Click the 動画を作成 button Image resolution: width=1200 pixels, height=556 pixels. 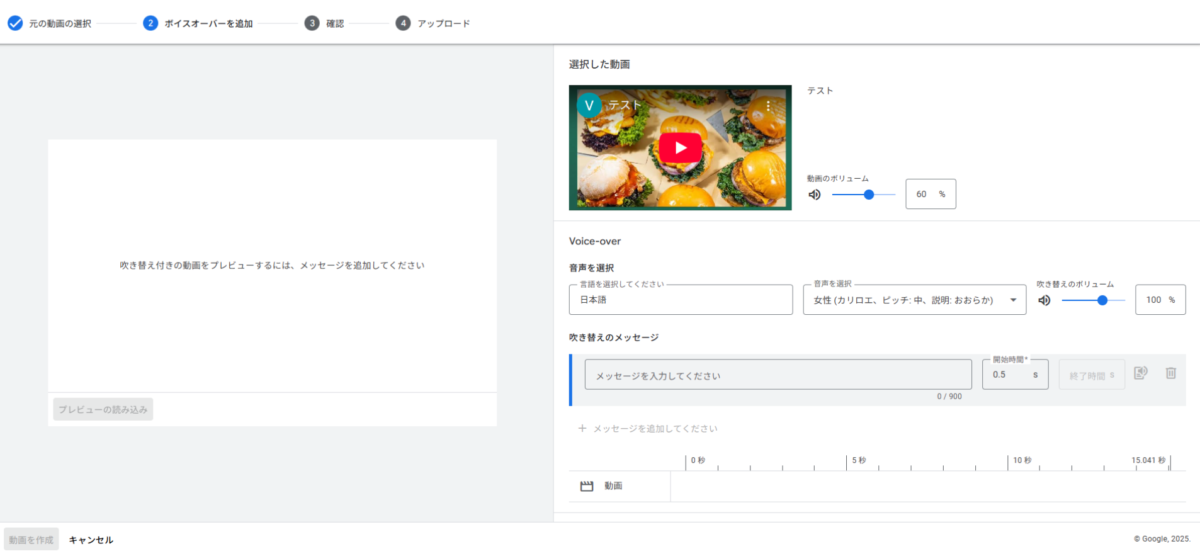click(x=31, y=540)
